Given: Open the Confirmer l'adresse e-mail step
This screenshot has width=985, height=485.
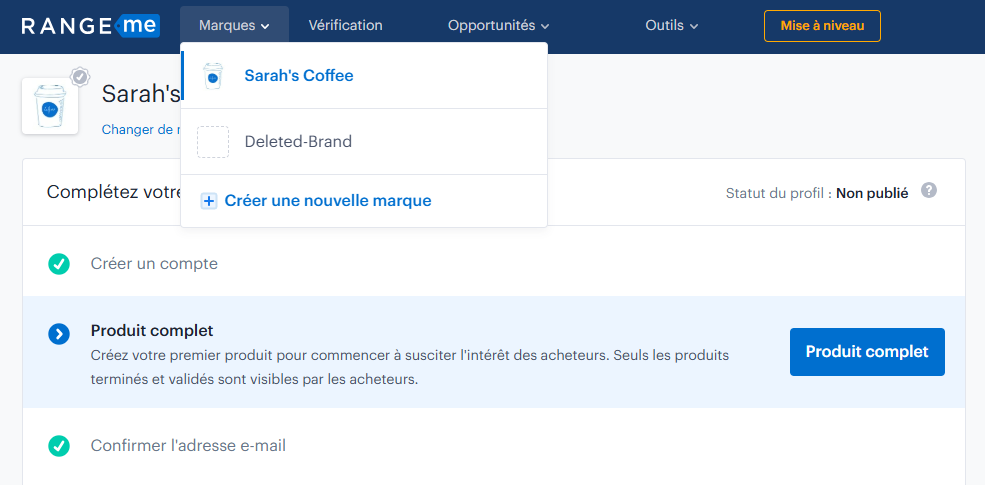Looking at the screenshot, I should click(188, 446).
